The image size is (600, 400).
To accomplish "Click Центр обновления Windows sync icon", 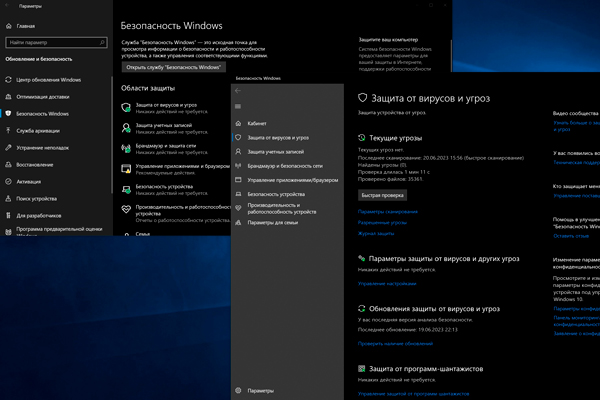I will coord(8,80).
